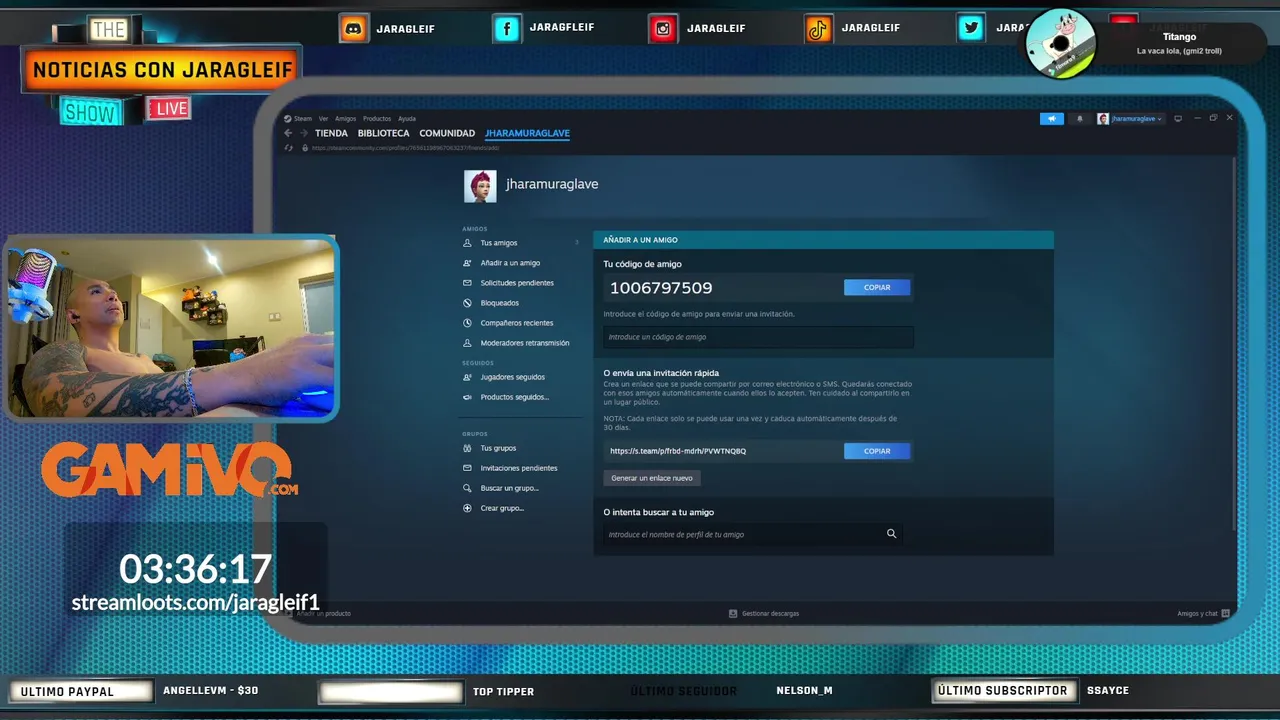Screen dimensions: 1280x720
Task: Click the back navigation arrow
Action: (x=288, y=133)
